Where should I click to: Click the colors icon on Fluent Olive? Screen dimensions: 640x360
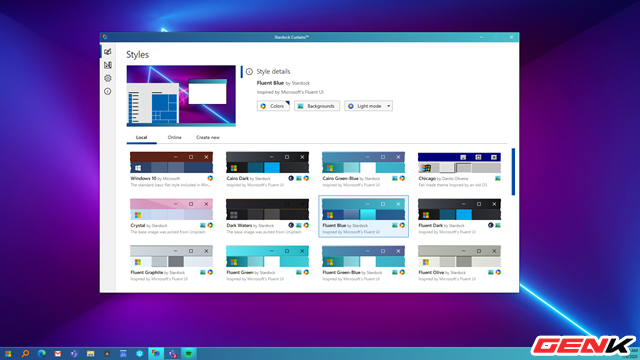tap(498, 272)
